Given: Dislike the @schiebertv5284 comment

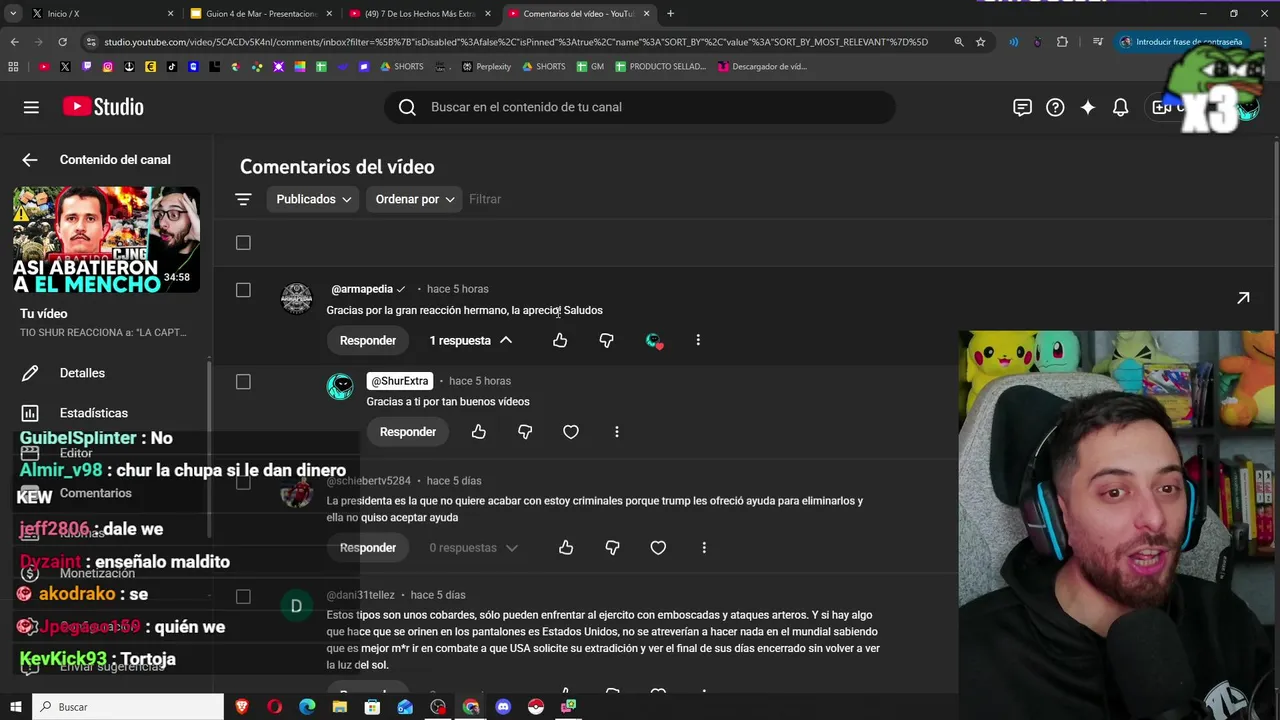Looking at the screenshot, I should point(612,548).
